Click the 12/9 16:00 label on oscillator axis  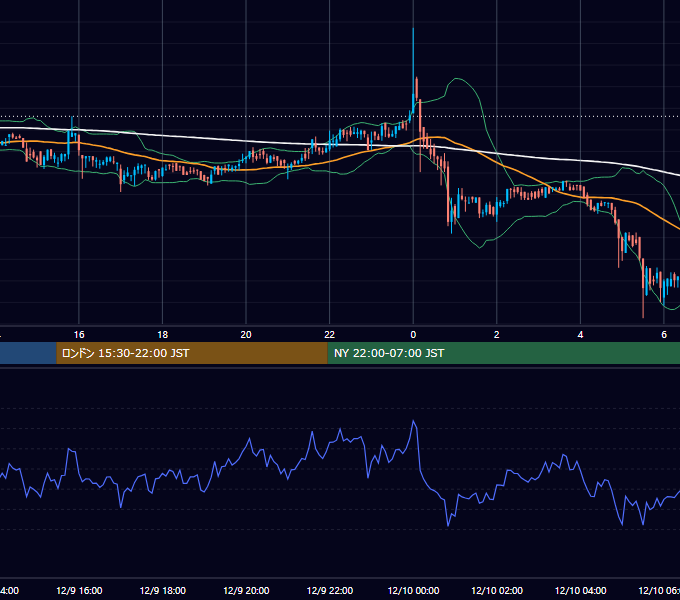(79, 590)
